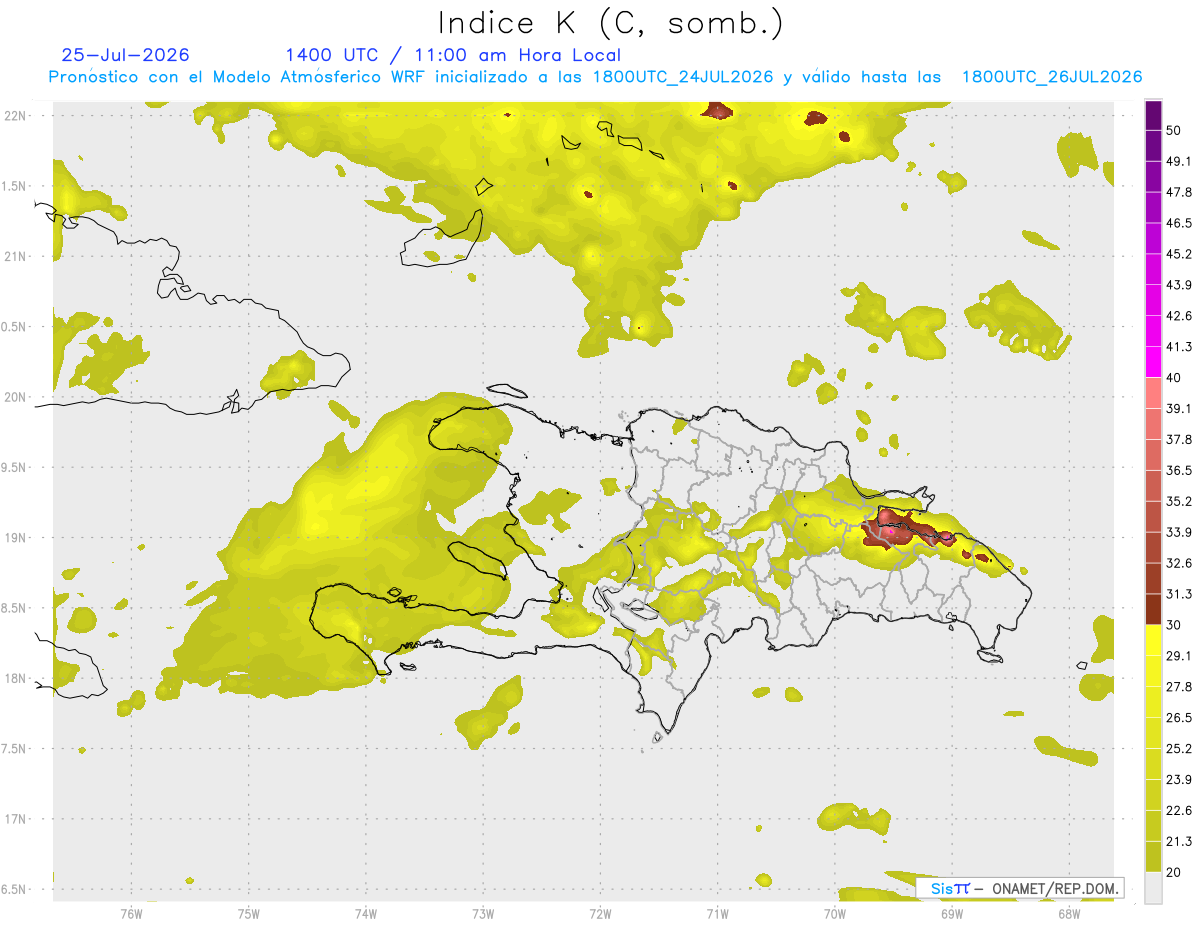Click the legend value '21.3'
This screenshot has height=927, width=1200.
pos(1179,840)
